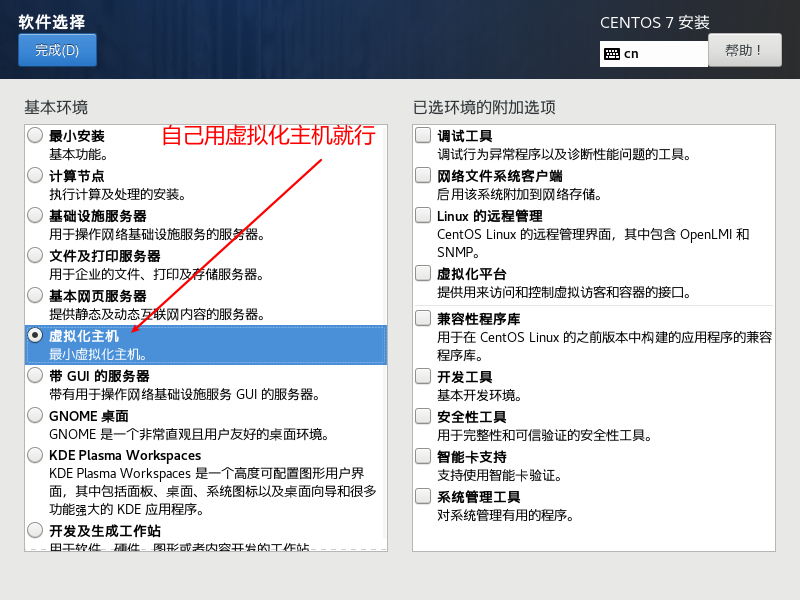800x600 pixels.
Task: Click the 完成(D) done button
Action: point(57,50)
